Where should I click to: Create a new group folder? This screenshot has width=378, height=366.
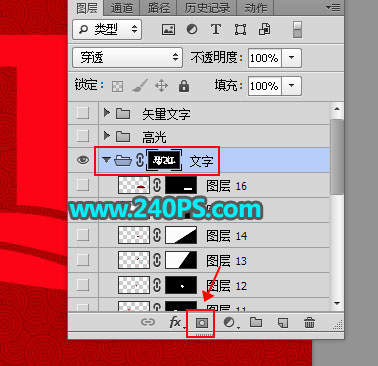point(256,322)
